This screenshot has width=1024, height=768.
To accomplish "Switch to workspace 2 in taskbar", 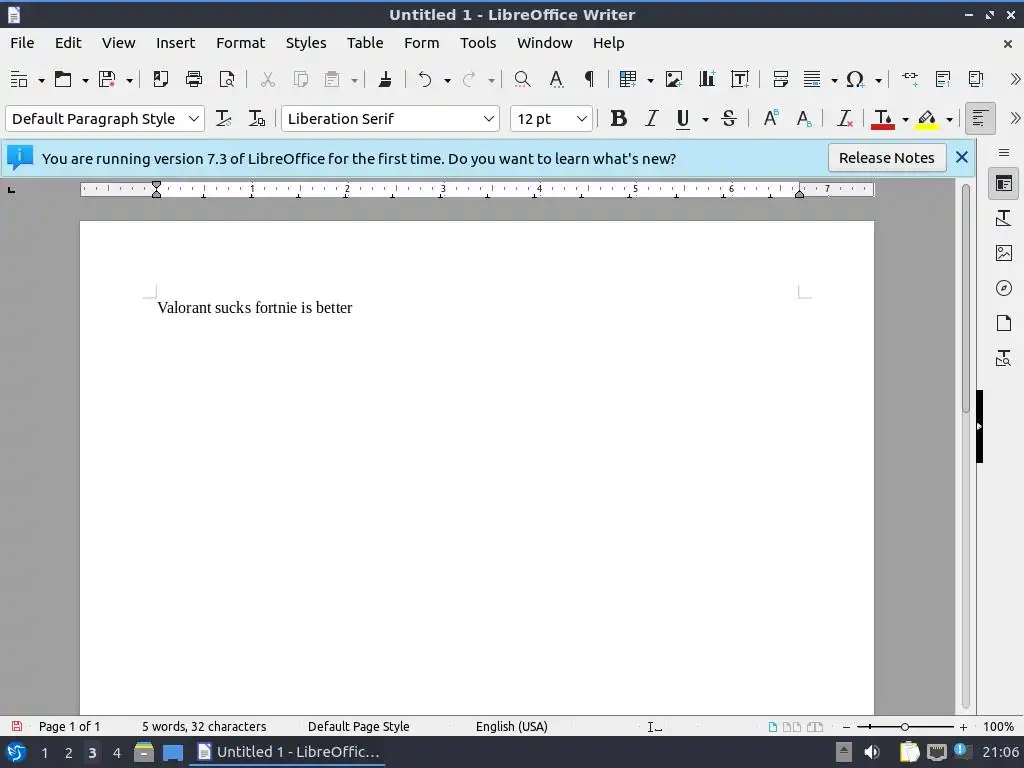I will coord(69,753).
